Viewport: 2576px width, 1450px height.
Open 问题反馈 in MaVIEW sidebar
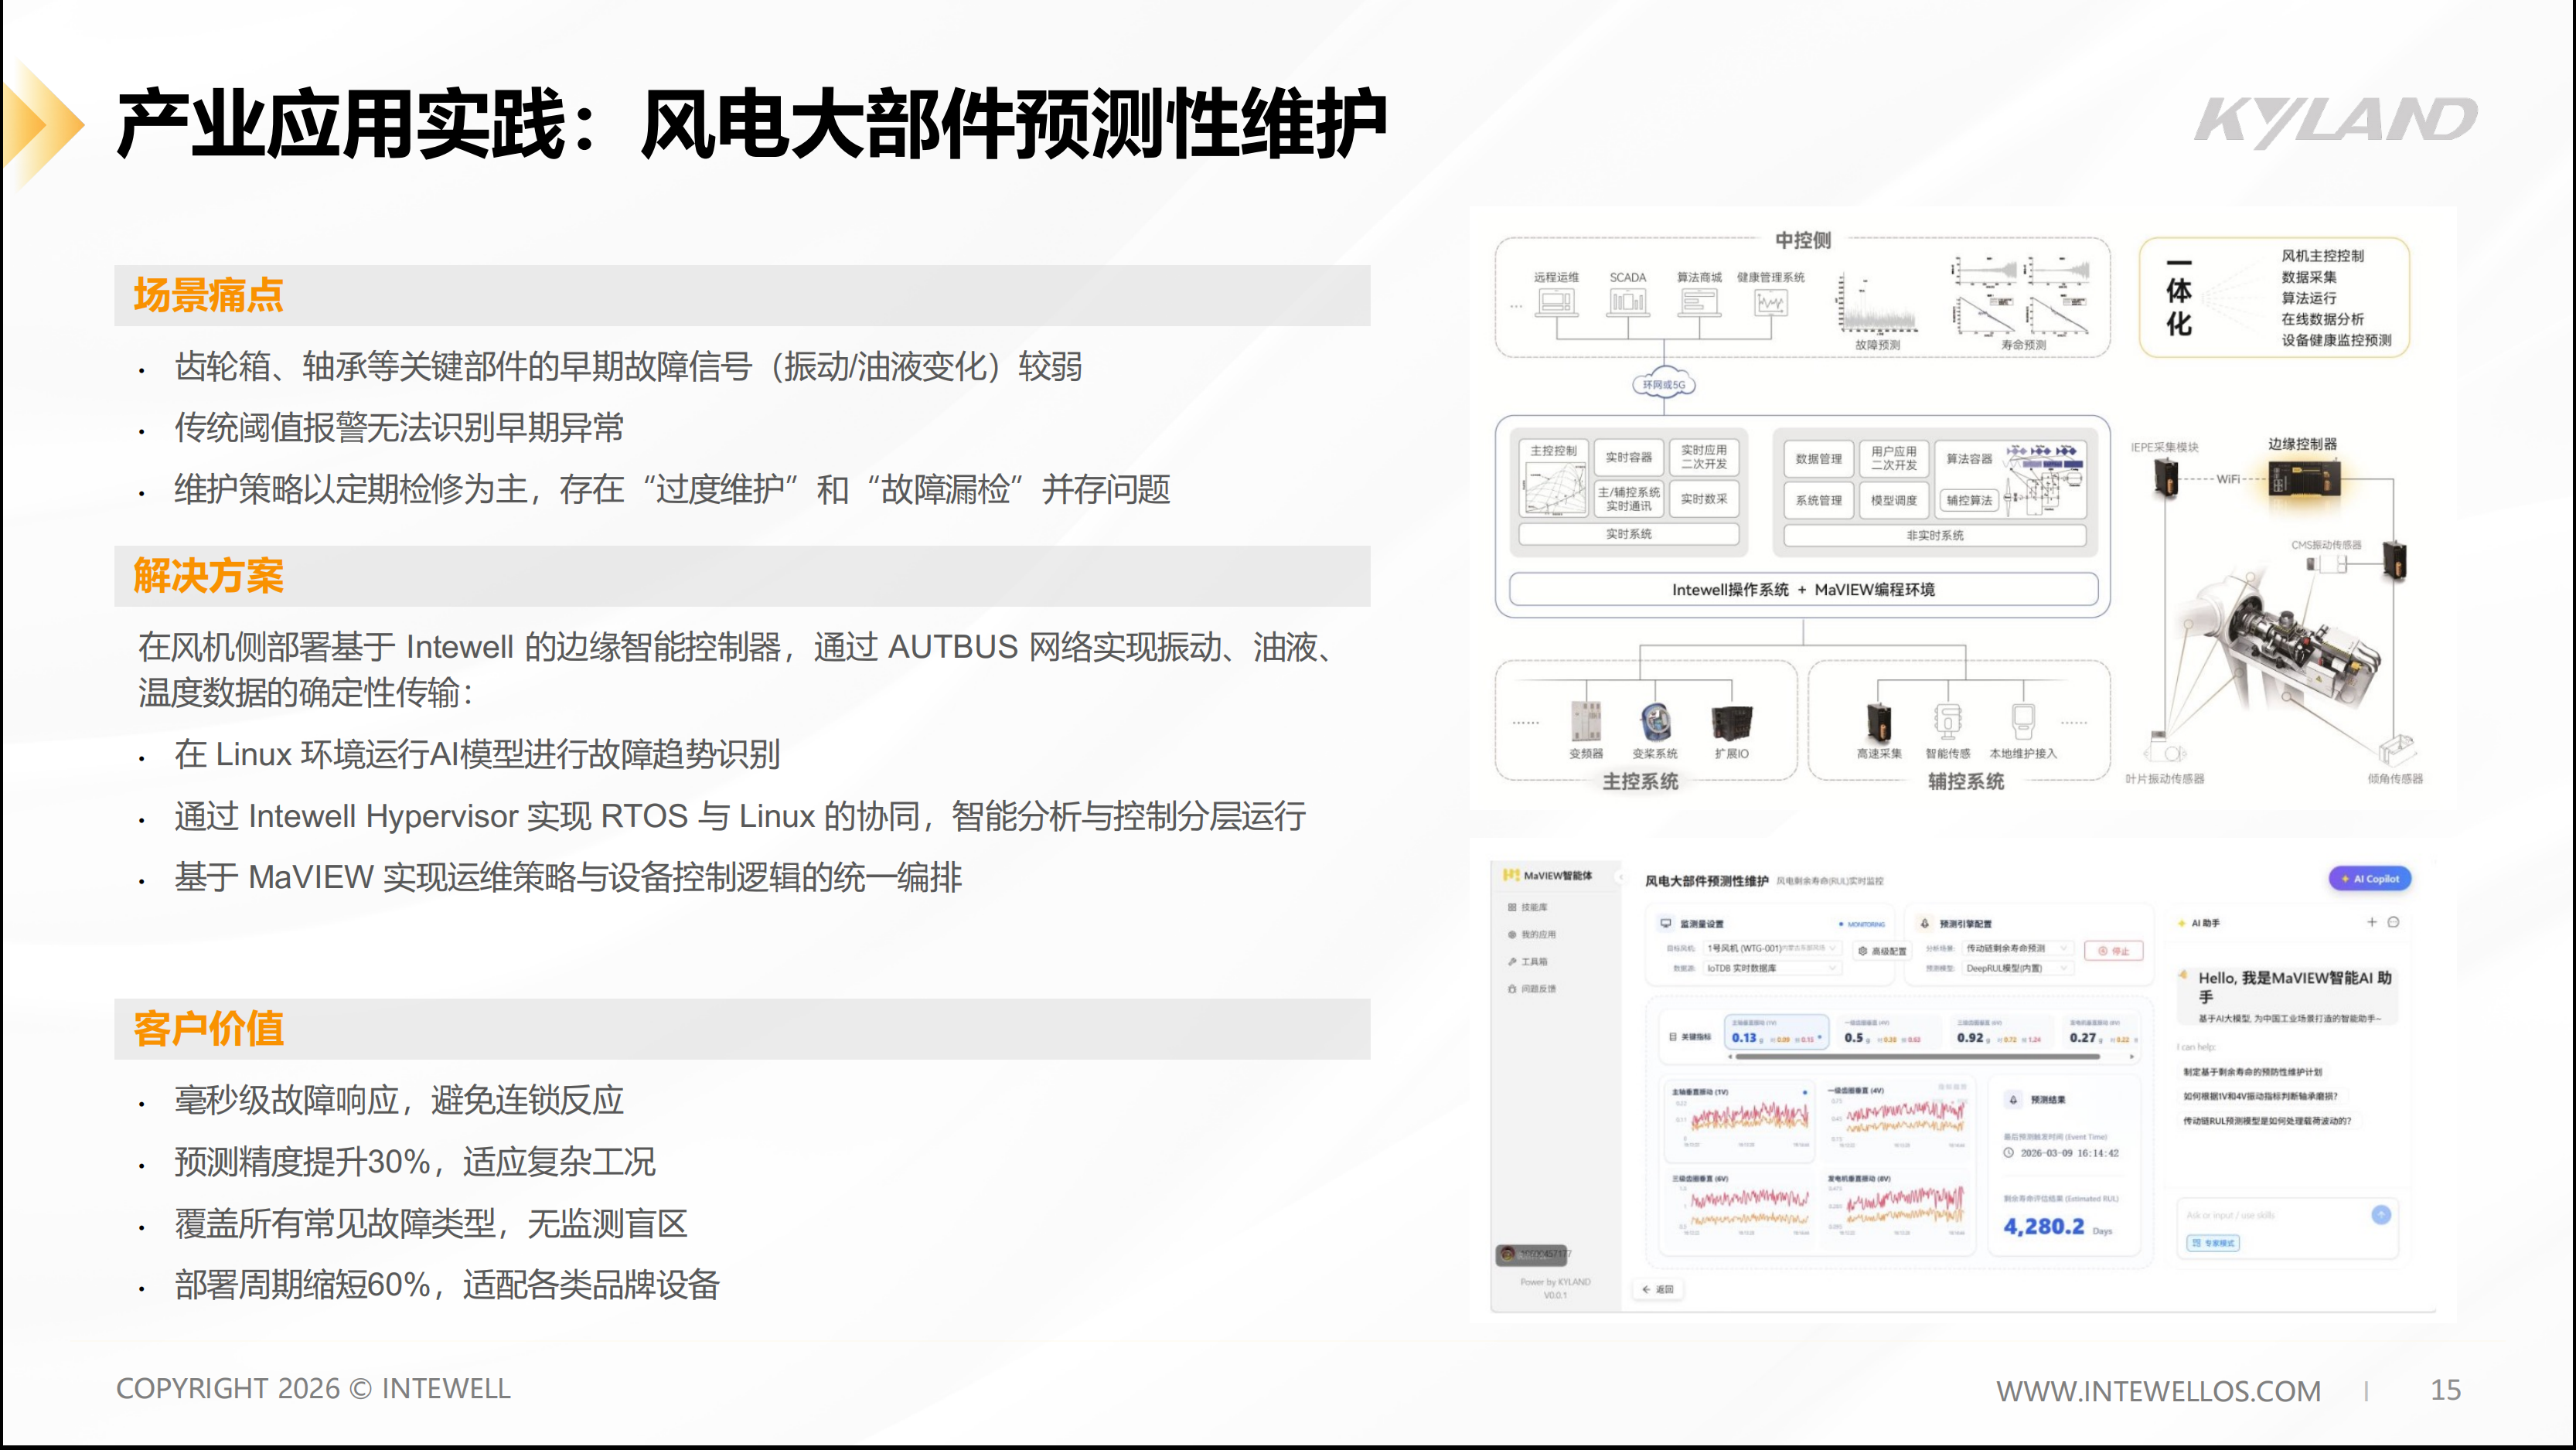(x=1532, y=988)
